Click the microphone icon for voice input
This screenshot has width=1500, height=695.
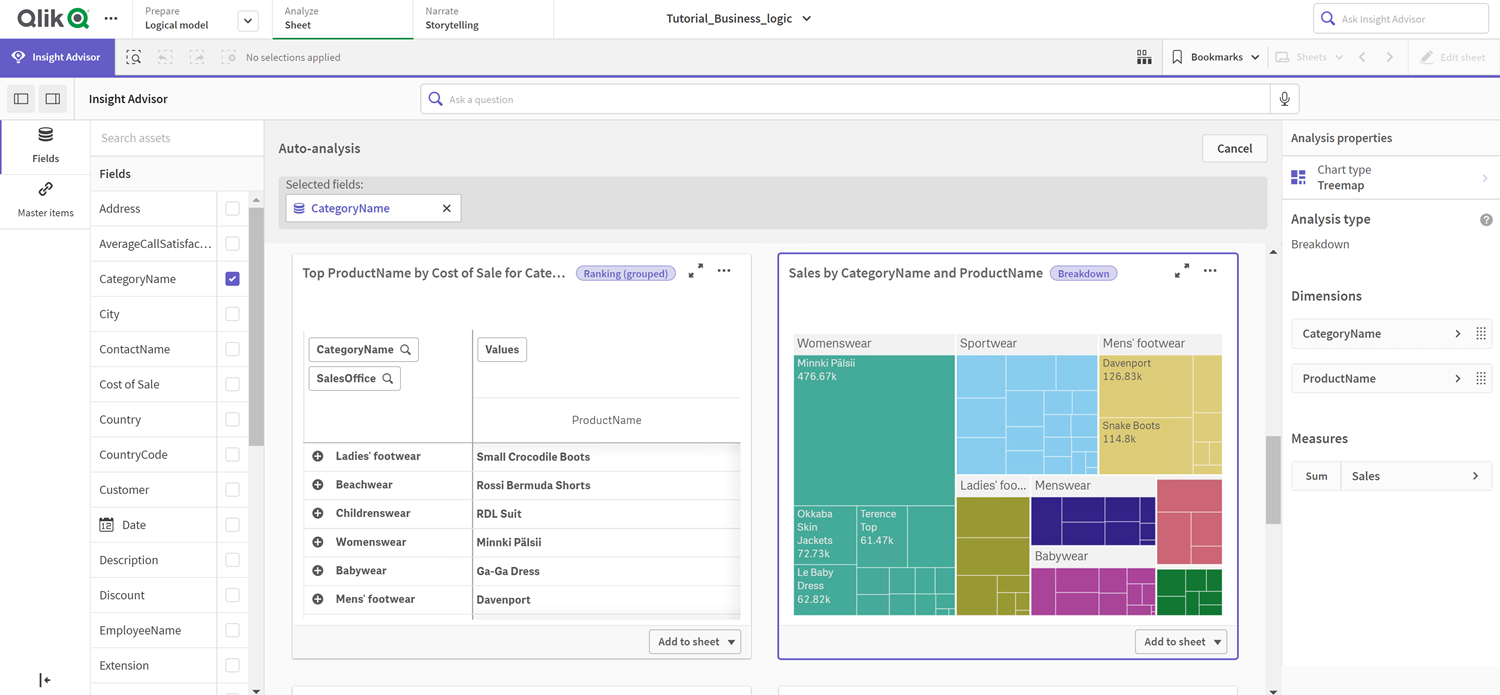click(1284, 98)
